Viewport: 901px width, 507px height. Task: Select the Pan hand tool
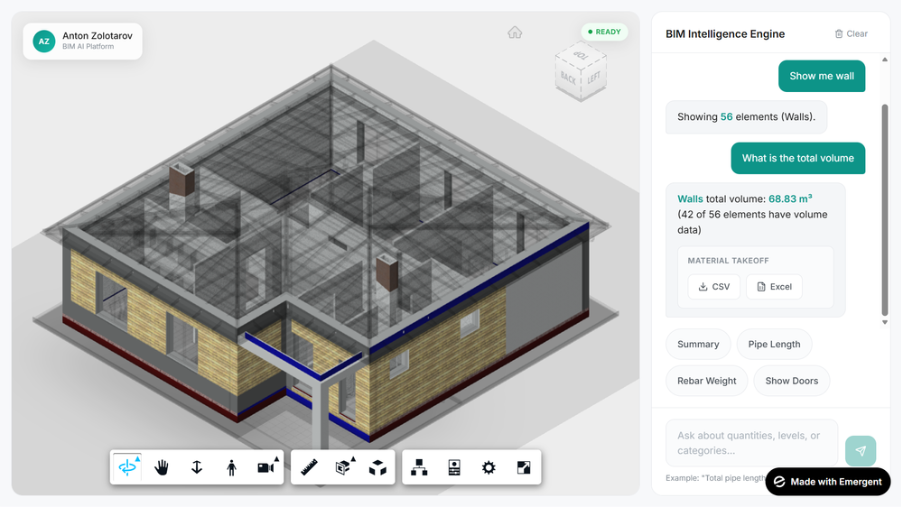click(x=162, y=467)
